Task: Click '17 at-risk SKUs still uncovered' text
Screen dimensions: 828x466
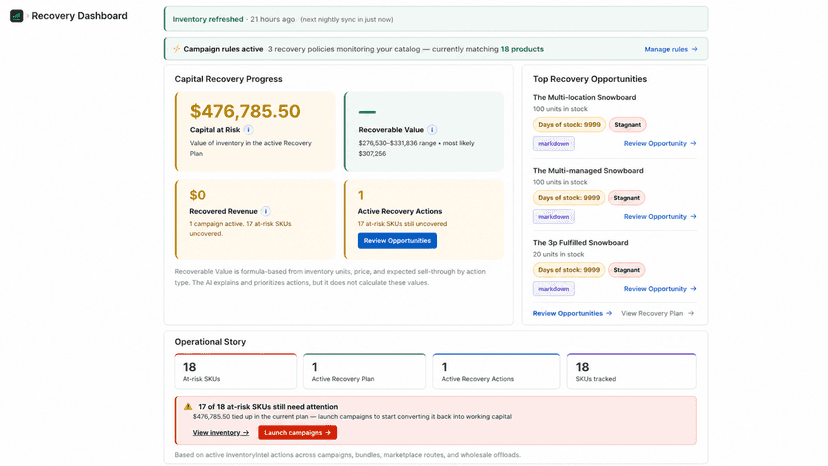Action: [402, 223]
